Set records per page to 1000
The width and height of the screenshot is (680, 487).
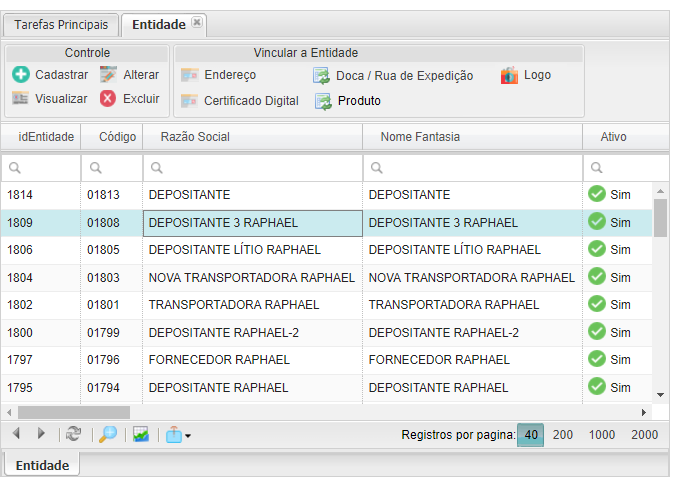602,435
